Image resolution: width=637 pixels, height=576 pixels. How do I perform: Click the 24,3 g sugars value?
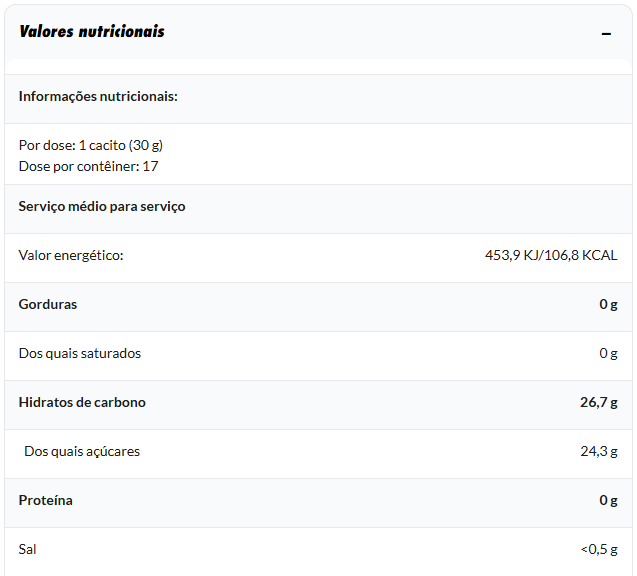coord(598,451)
